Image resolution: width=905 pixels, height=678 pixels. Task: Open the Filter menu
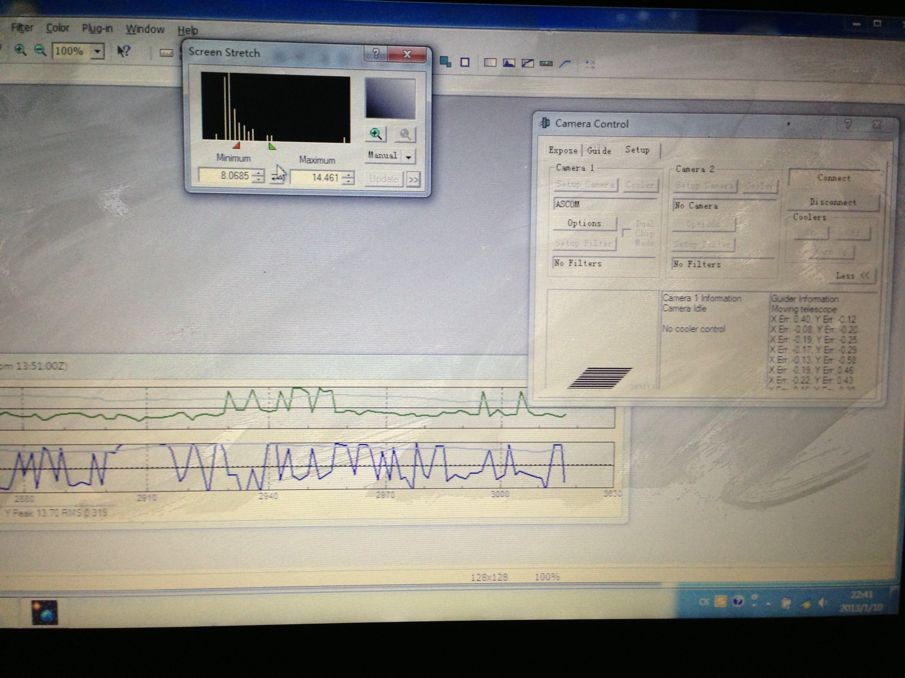pyautogui.click(x=23, y=27)
